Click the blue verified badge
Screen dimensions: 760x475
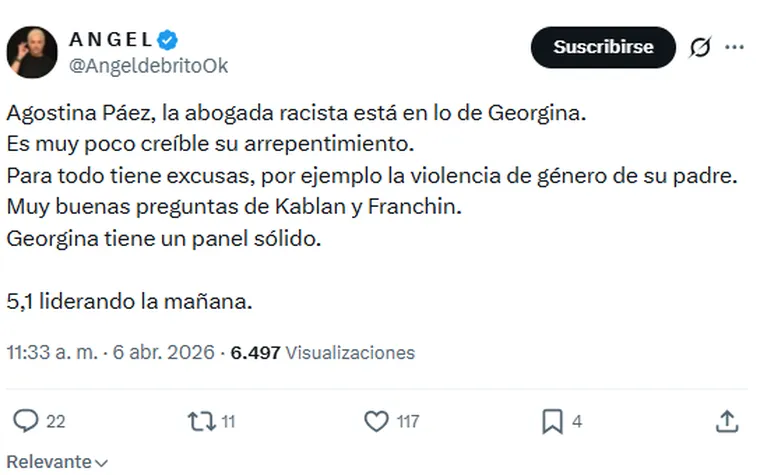(x=168, y=40)
